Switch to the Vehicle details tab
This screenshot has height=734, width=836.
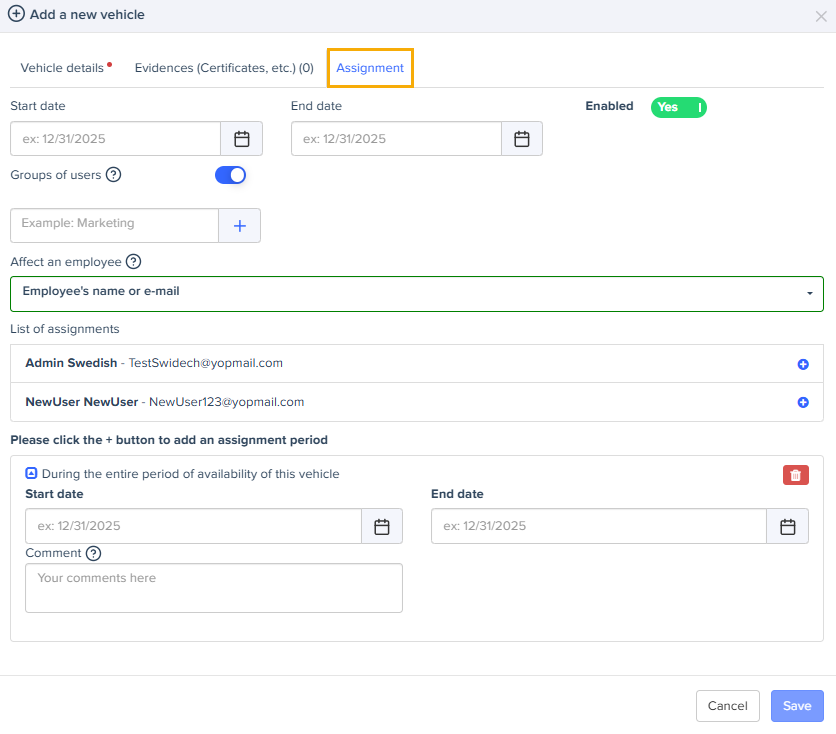62,68
